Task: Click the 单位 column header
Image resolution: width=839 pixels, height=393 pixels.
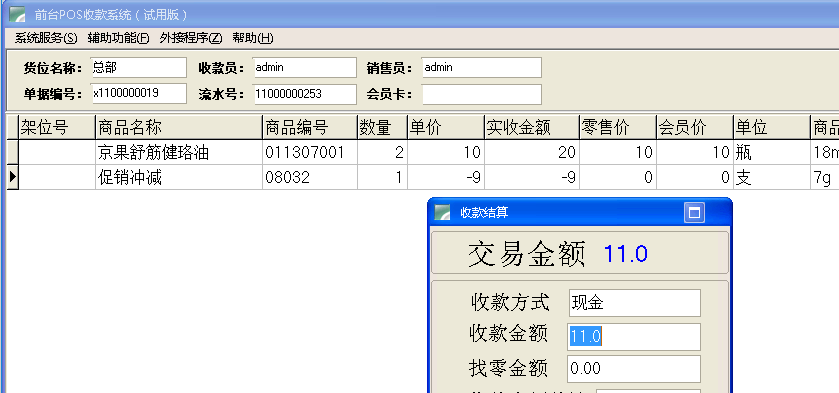Action: pyautogui.click(x=772, y=127)
